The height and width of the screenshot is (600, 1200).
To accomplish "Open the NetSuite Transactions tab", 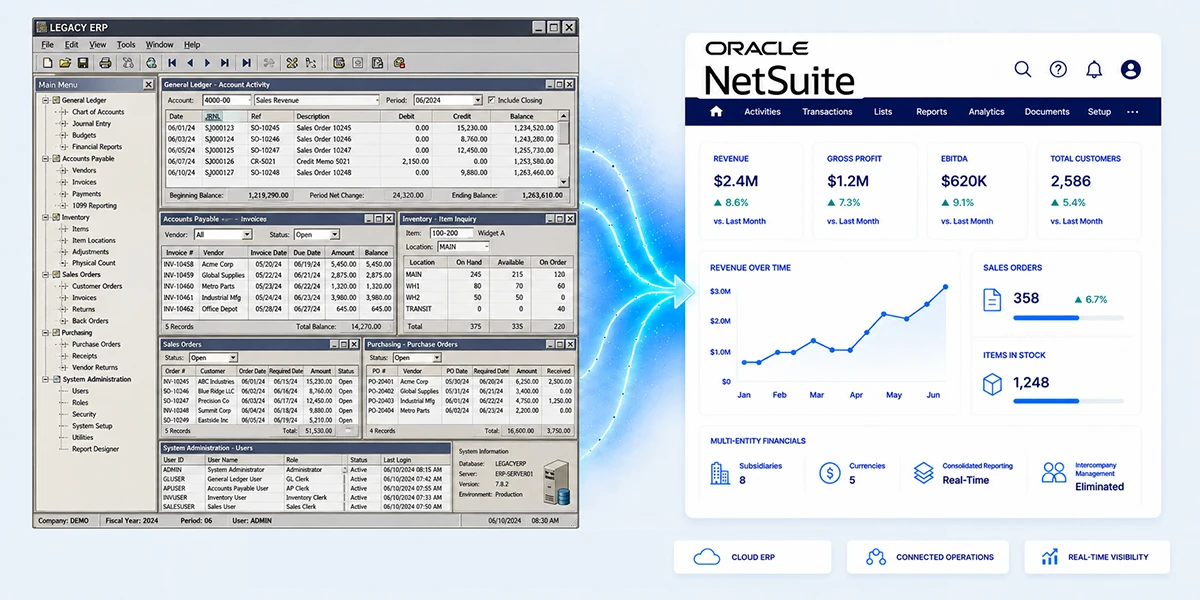I will tap(827, 112).
